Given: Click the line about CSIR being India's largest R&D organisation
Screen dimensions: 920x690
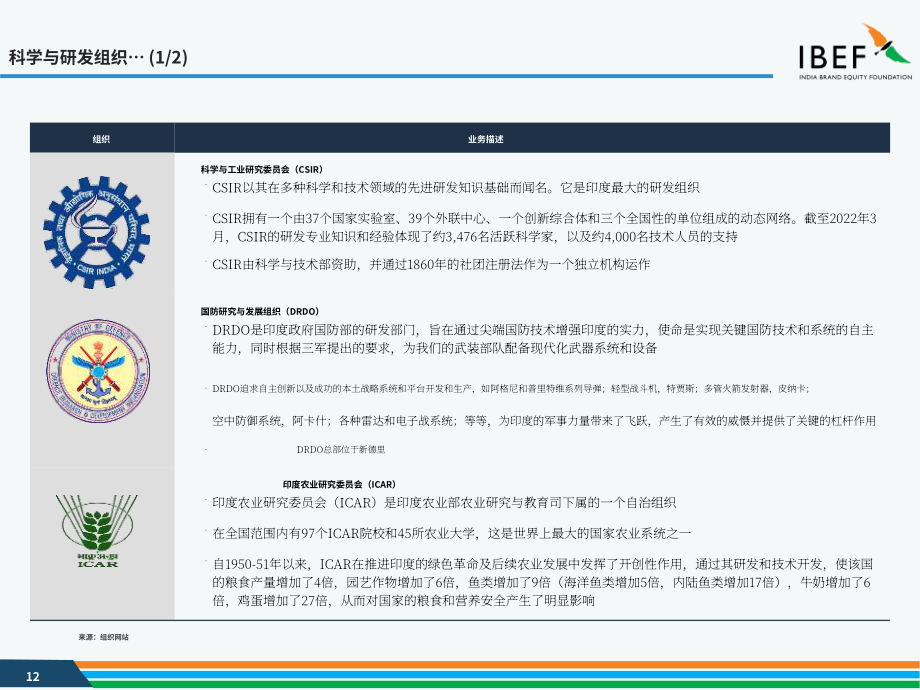Looking at the screenshot, I should 455,188.
